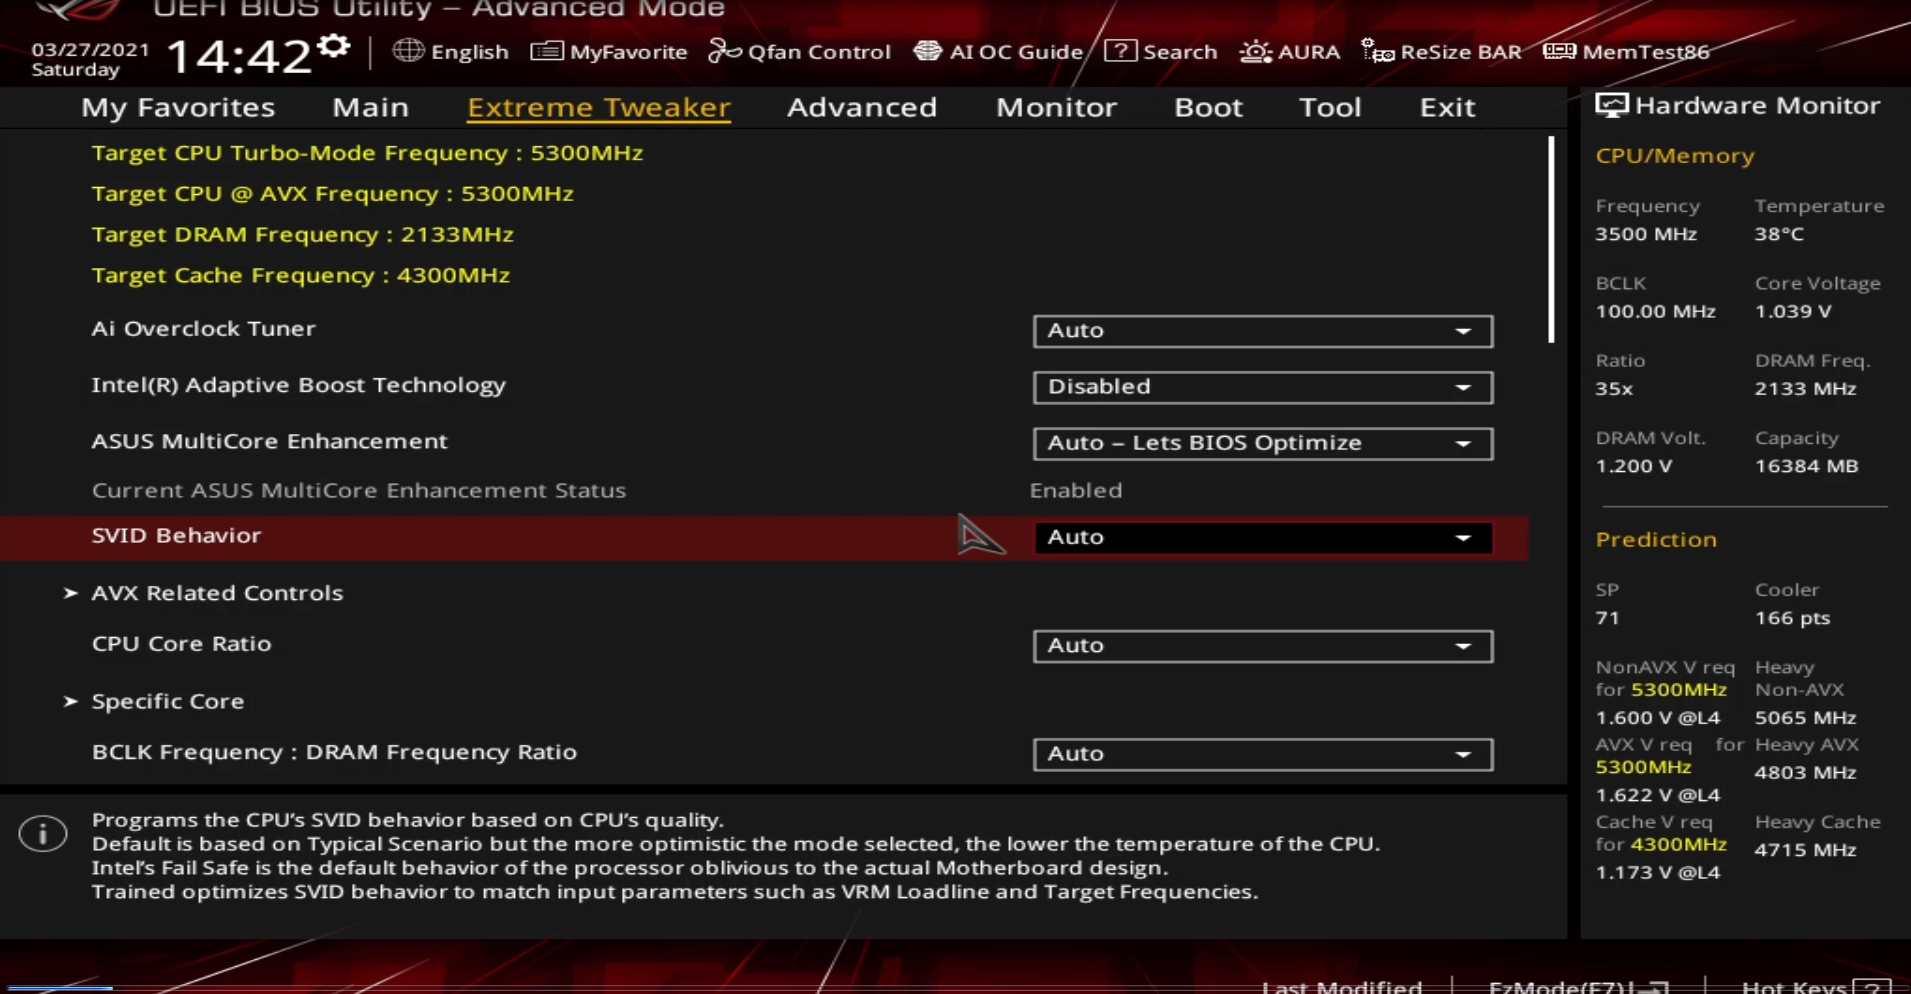Click Last Modified button

point(1341,985)
